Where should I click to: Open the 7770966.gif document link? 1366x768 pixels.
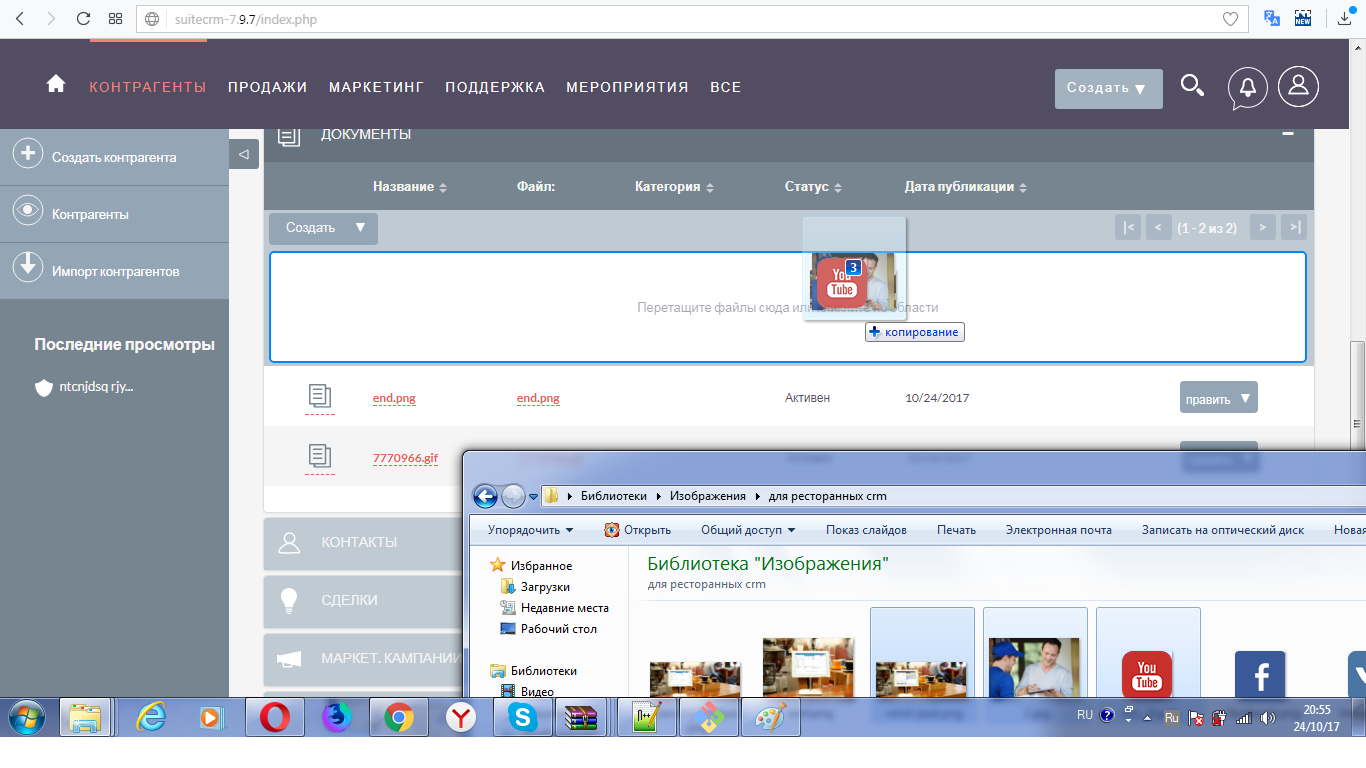pyautogui.click(x=405, y=458)
